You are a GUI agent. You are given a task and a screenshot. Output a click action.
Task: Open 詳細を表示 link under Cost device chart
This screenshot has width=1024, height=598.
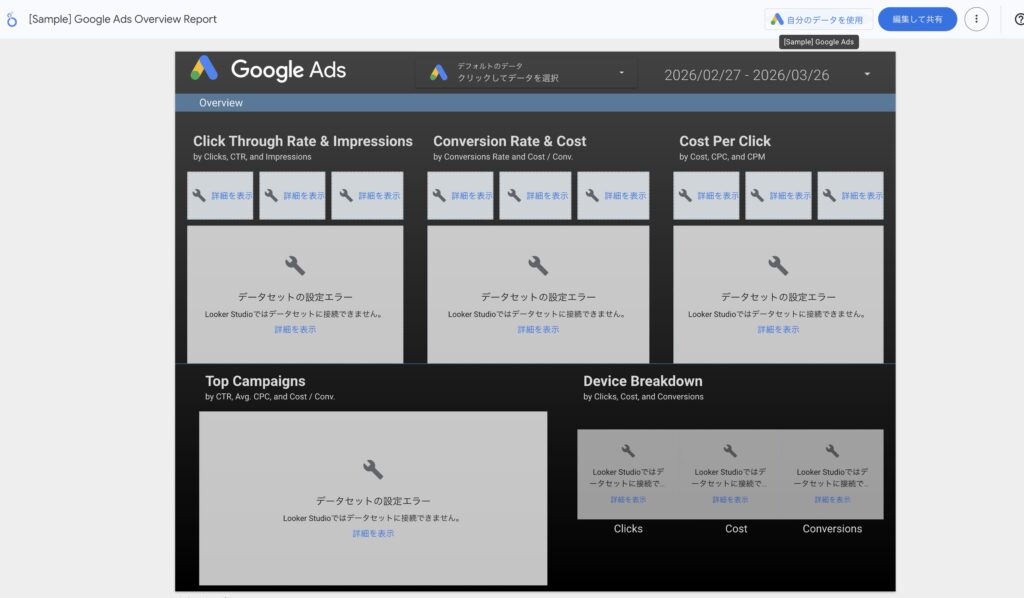click(x=730, y=500)
